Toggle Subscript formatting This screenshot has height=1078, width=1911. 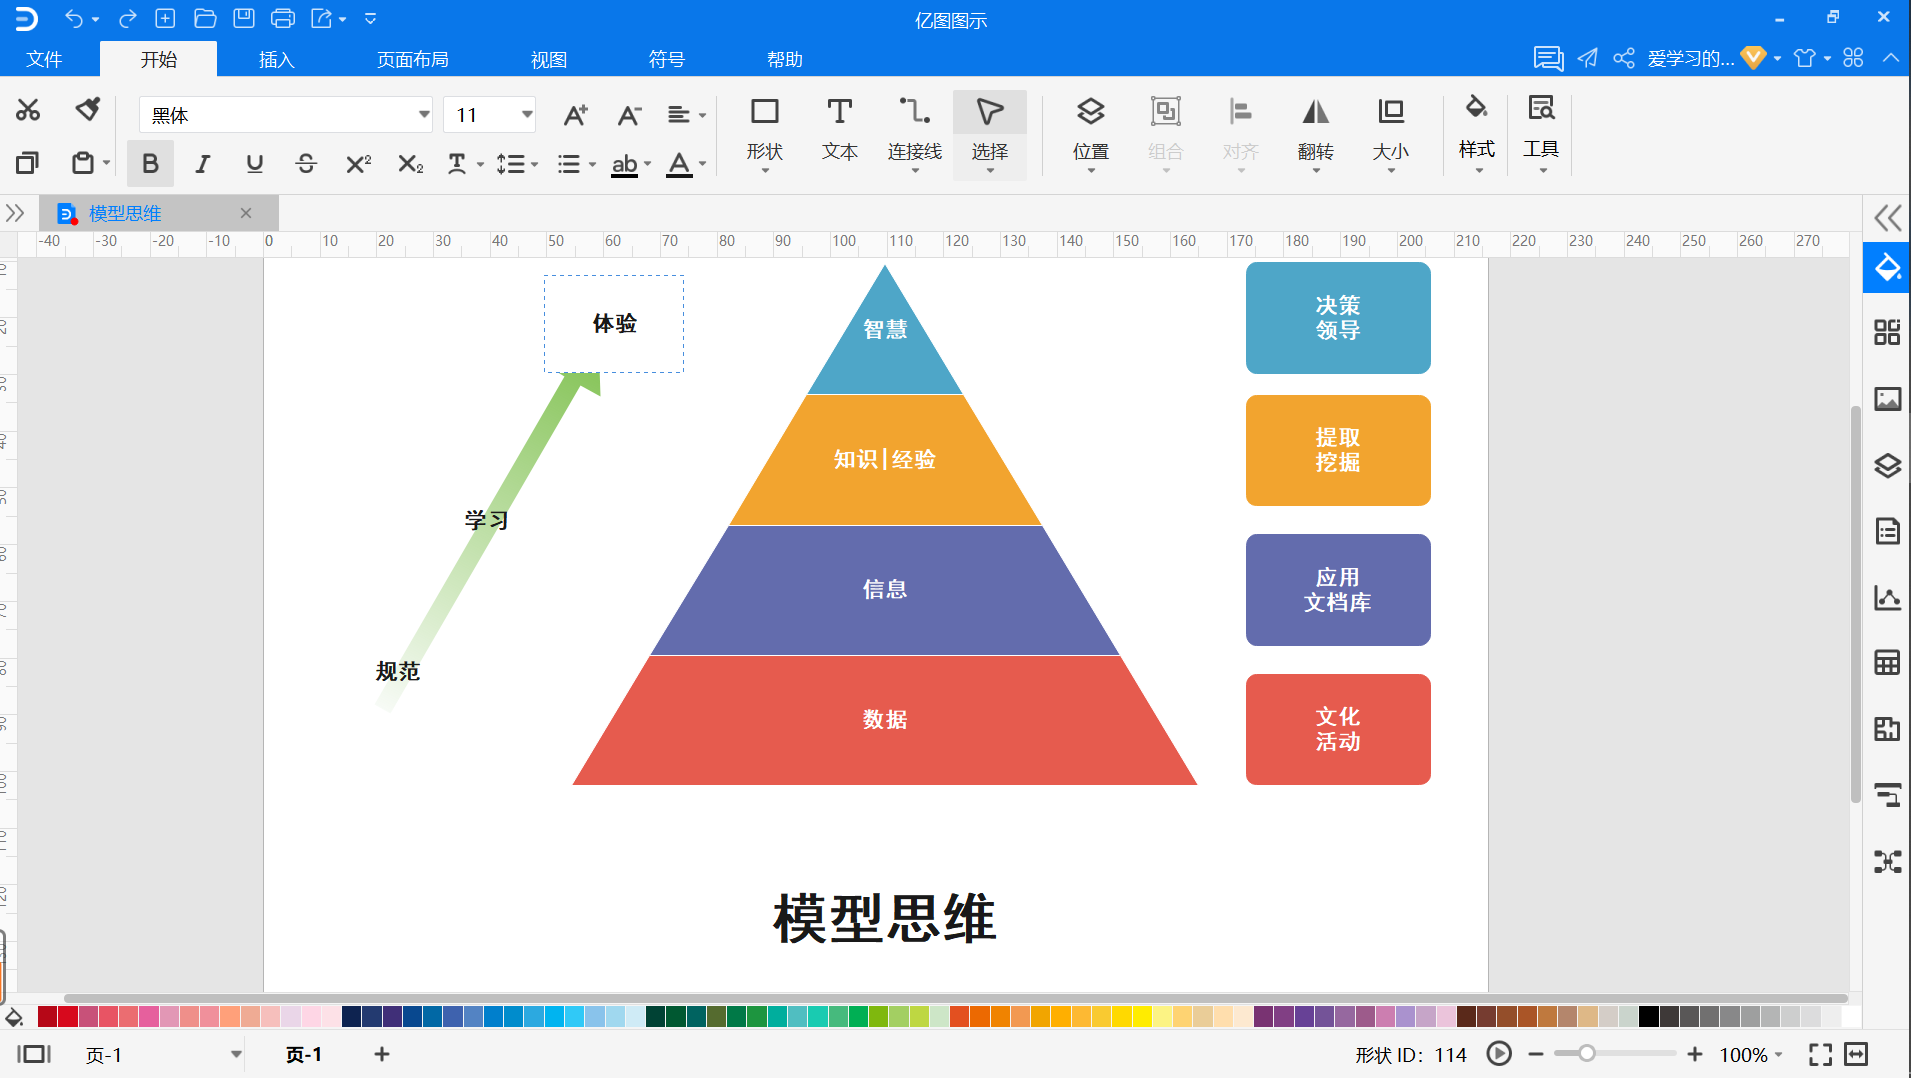click(x=410, y=163)
